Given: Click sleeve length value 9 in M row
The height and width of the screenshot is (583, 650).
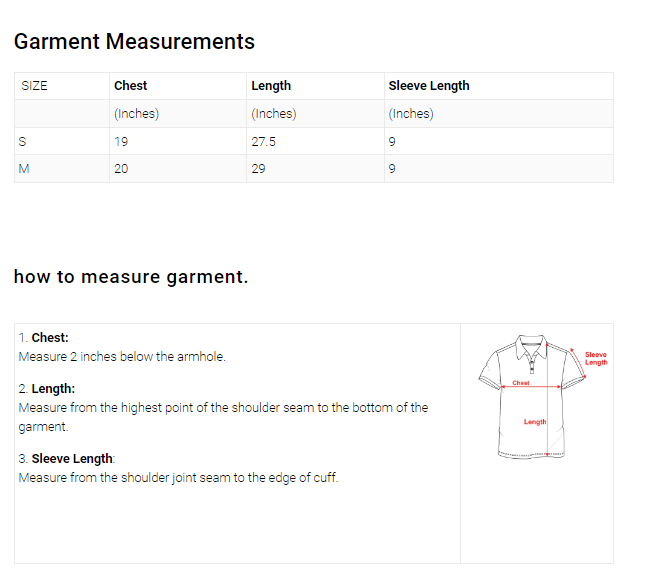Looking at the screenshot, I should click(x=391, y=169).
